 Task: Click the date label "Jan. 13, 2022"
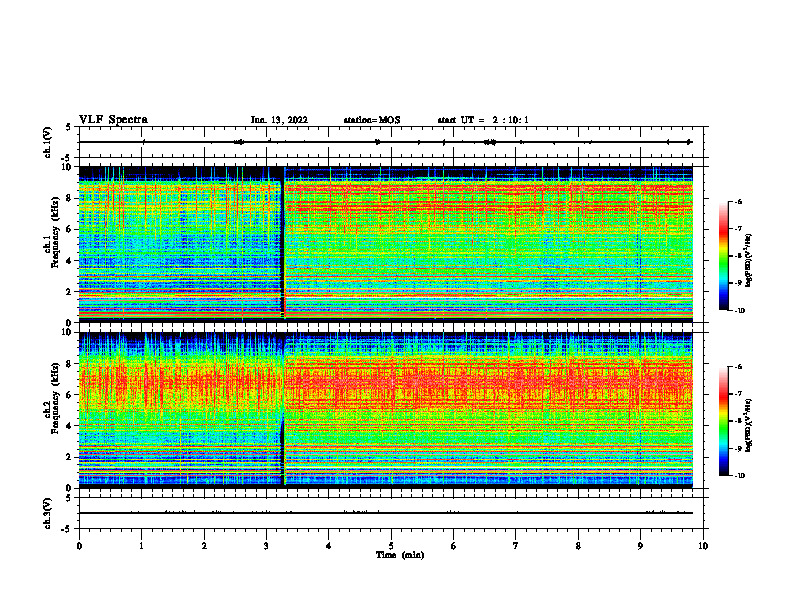pos(279,120)
